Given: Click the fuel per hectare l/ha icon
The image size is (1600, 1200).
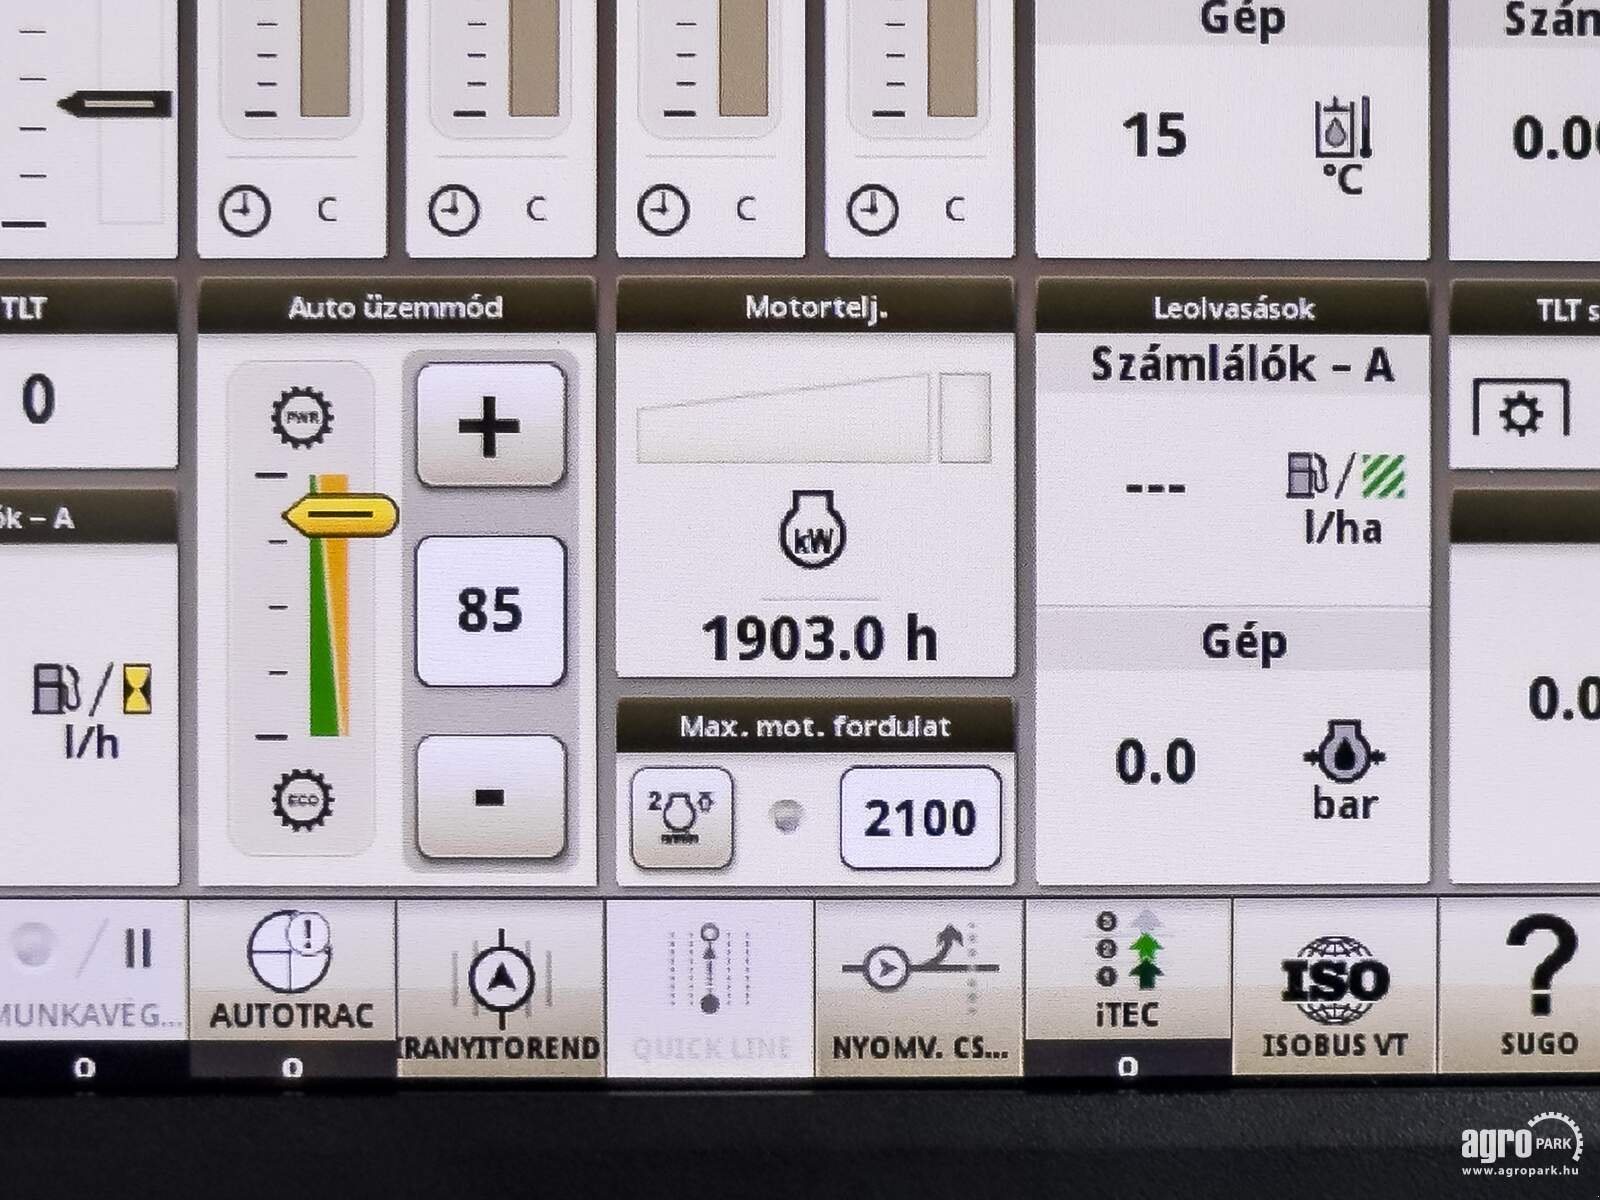Looking at the screenshot, I should point(1345,499).
